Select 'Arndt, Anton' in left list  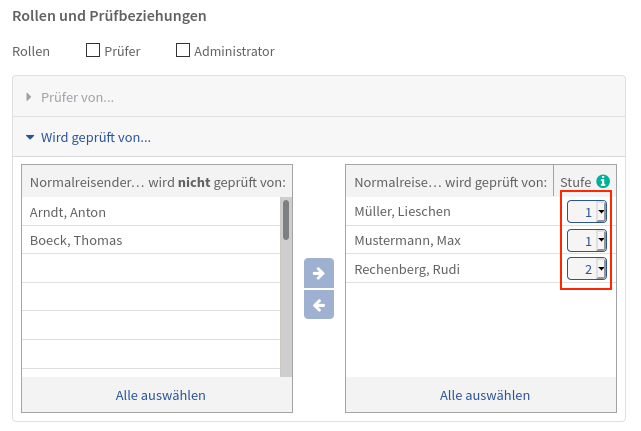tap(151, 212)
